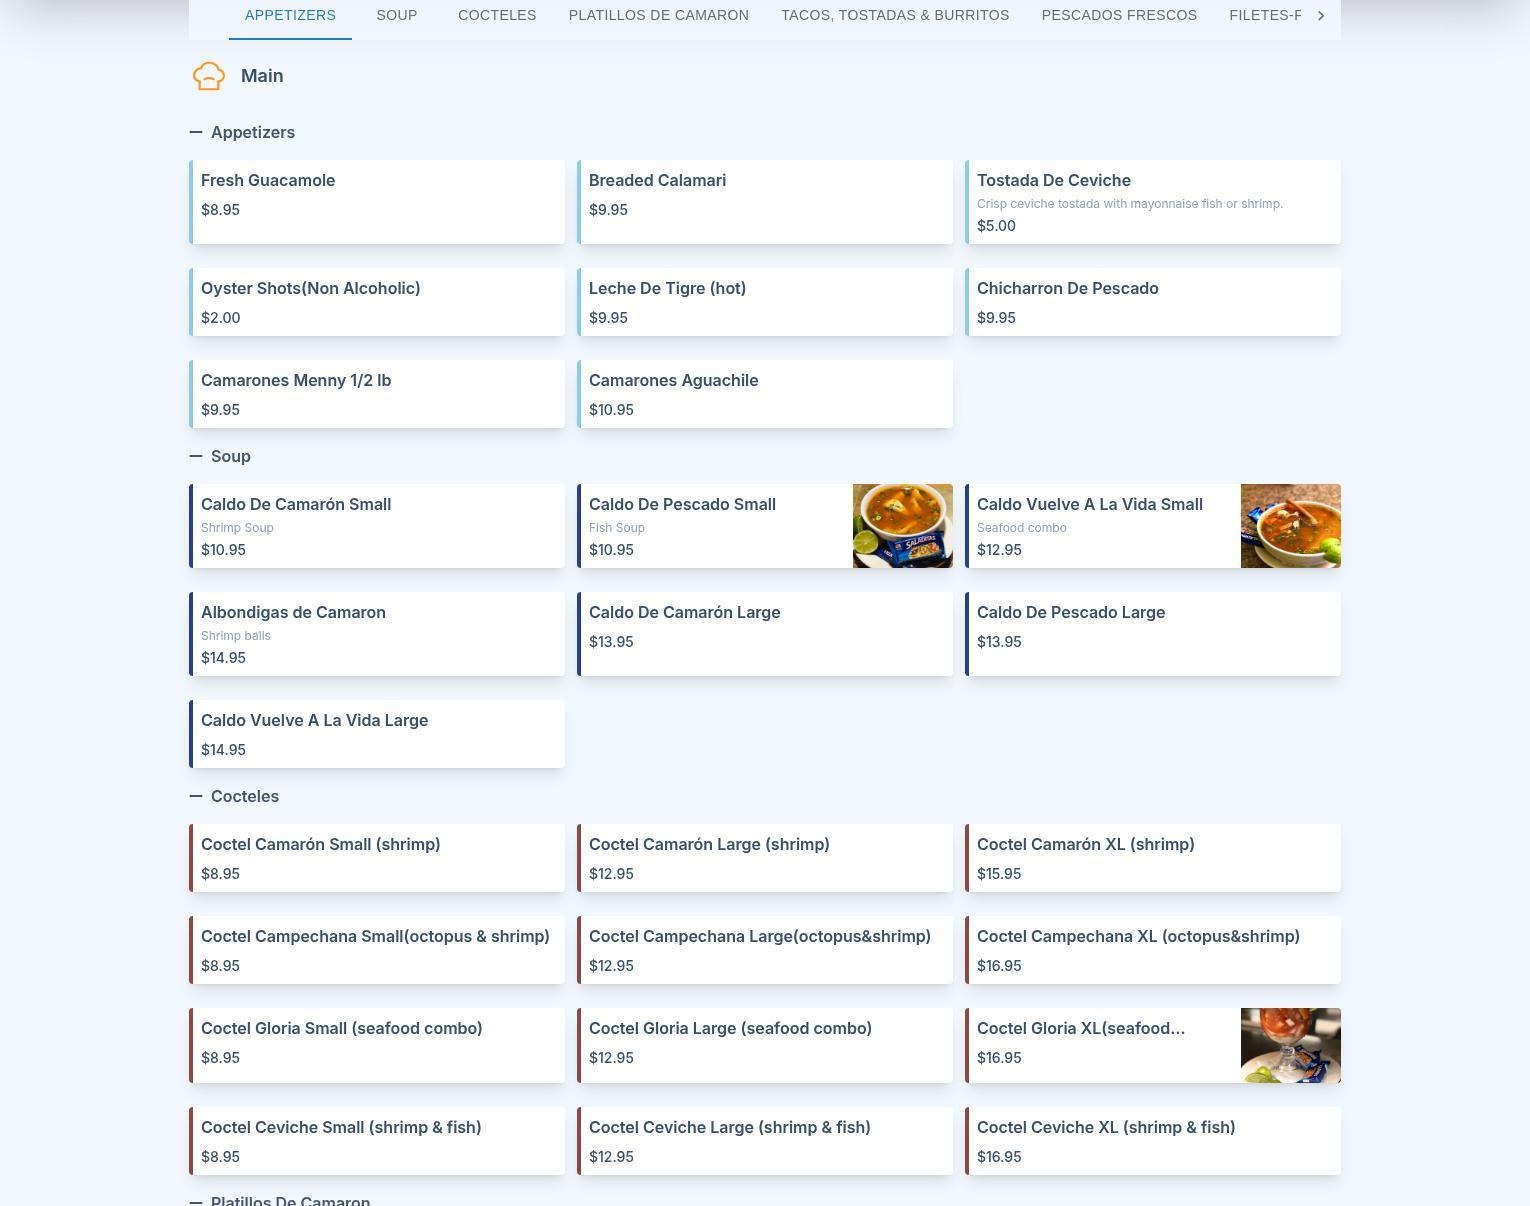Click the ceviche tostada description text
The width and height of the screenshot is (1530, 1206).
(x=1130, y=204)
